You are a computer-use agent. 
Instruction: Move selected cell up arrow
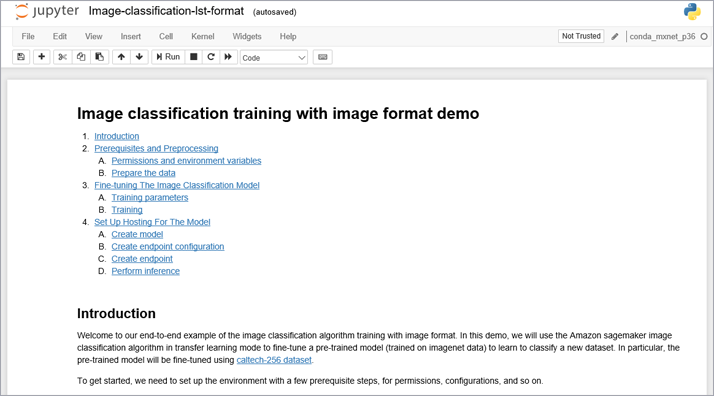[121, 57]
